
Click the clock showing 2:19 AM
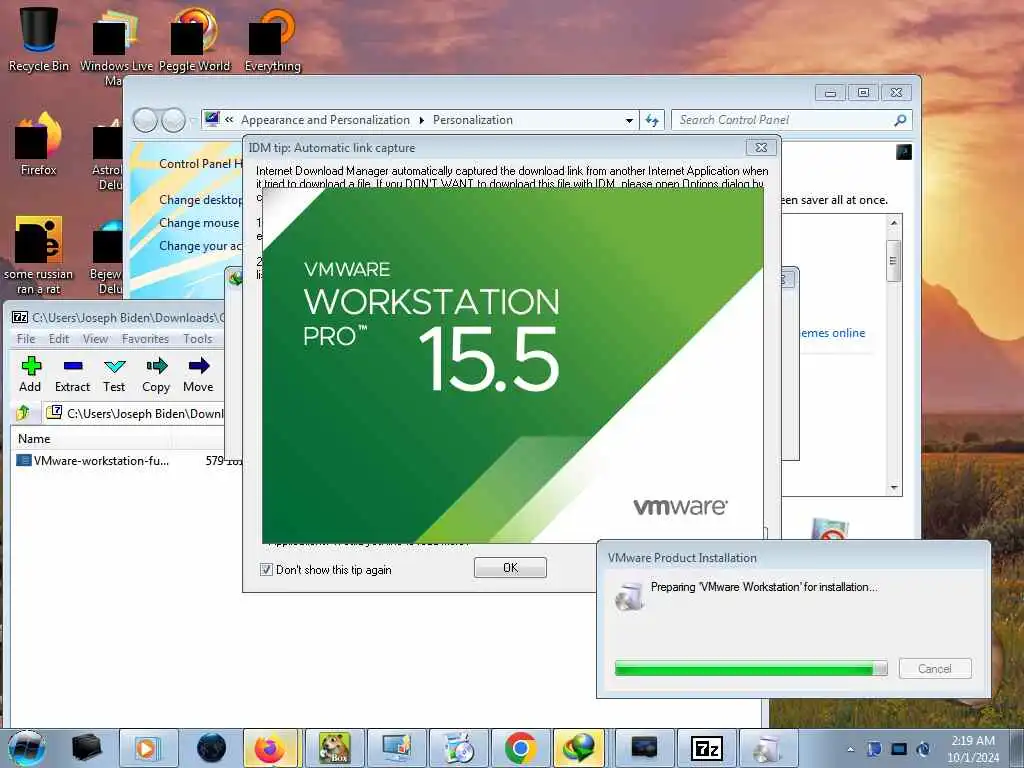(973, 749)
